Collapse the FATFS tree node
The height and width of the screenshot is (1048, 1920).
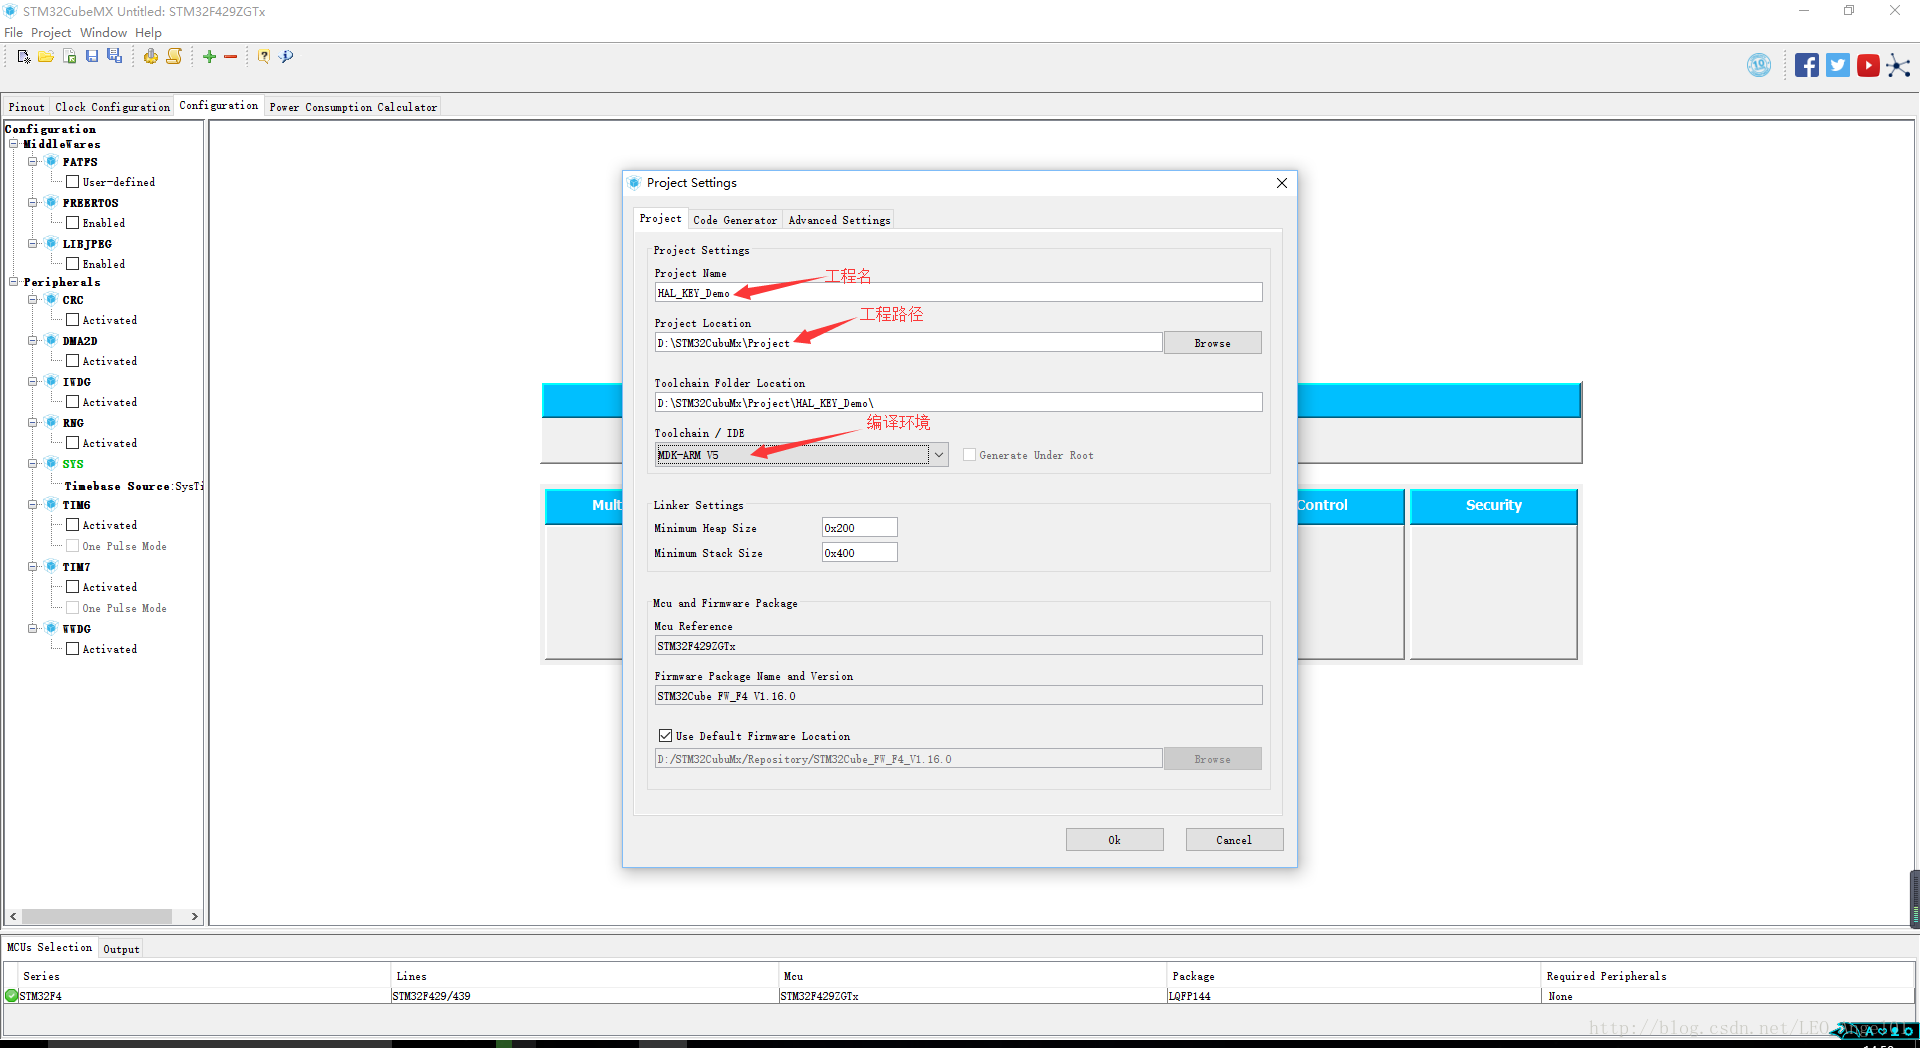[33, 161]
